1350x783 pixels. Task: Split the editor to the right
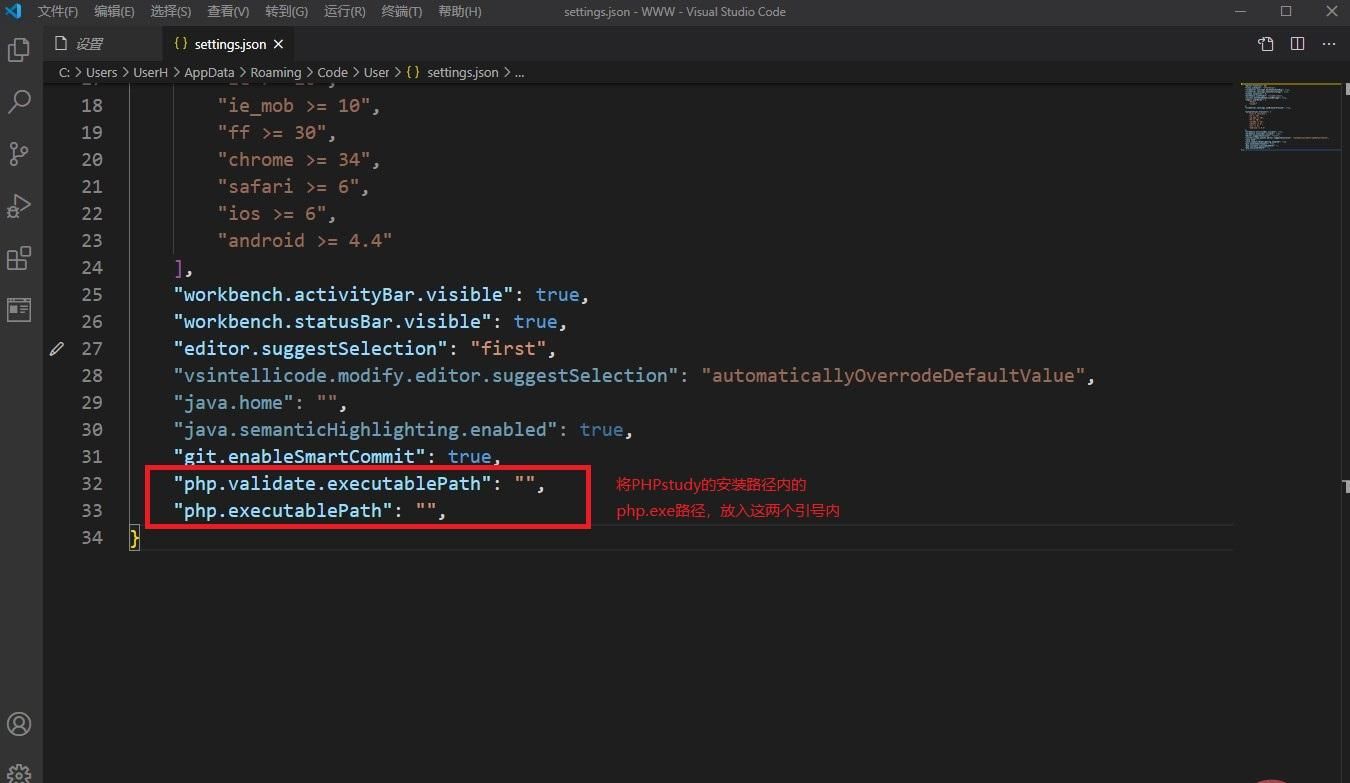coord(1297,44)
